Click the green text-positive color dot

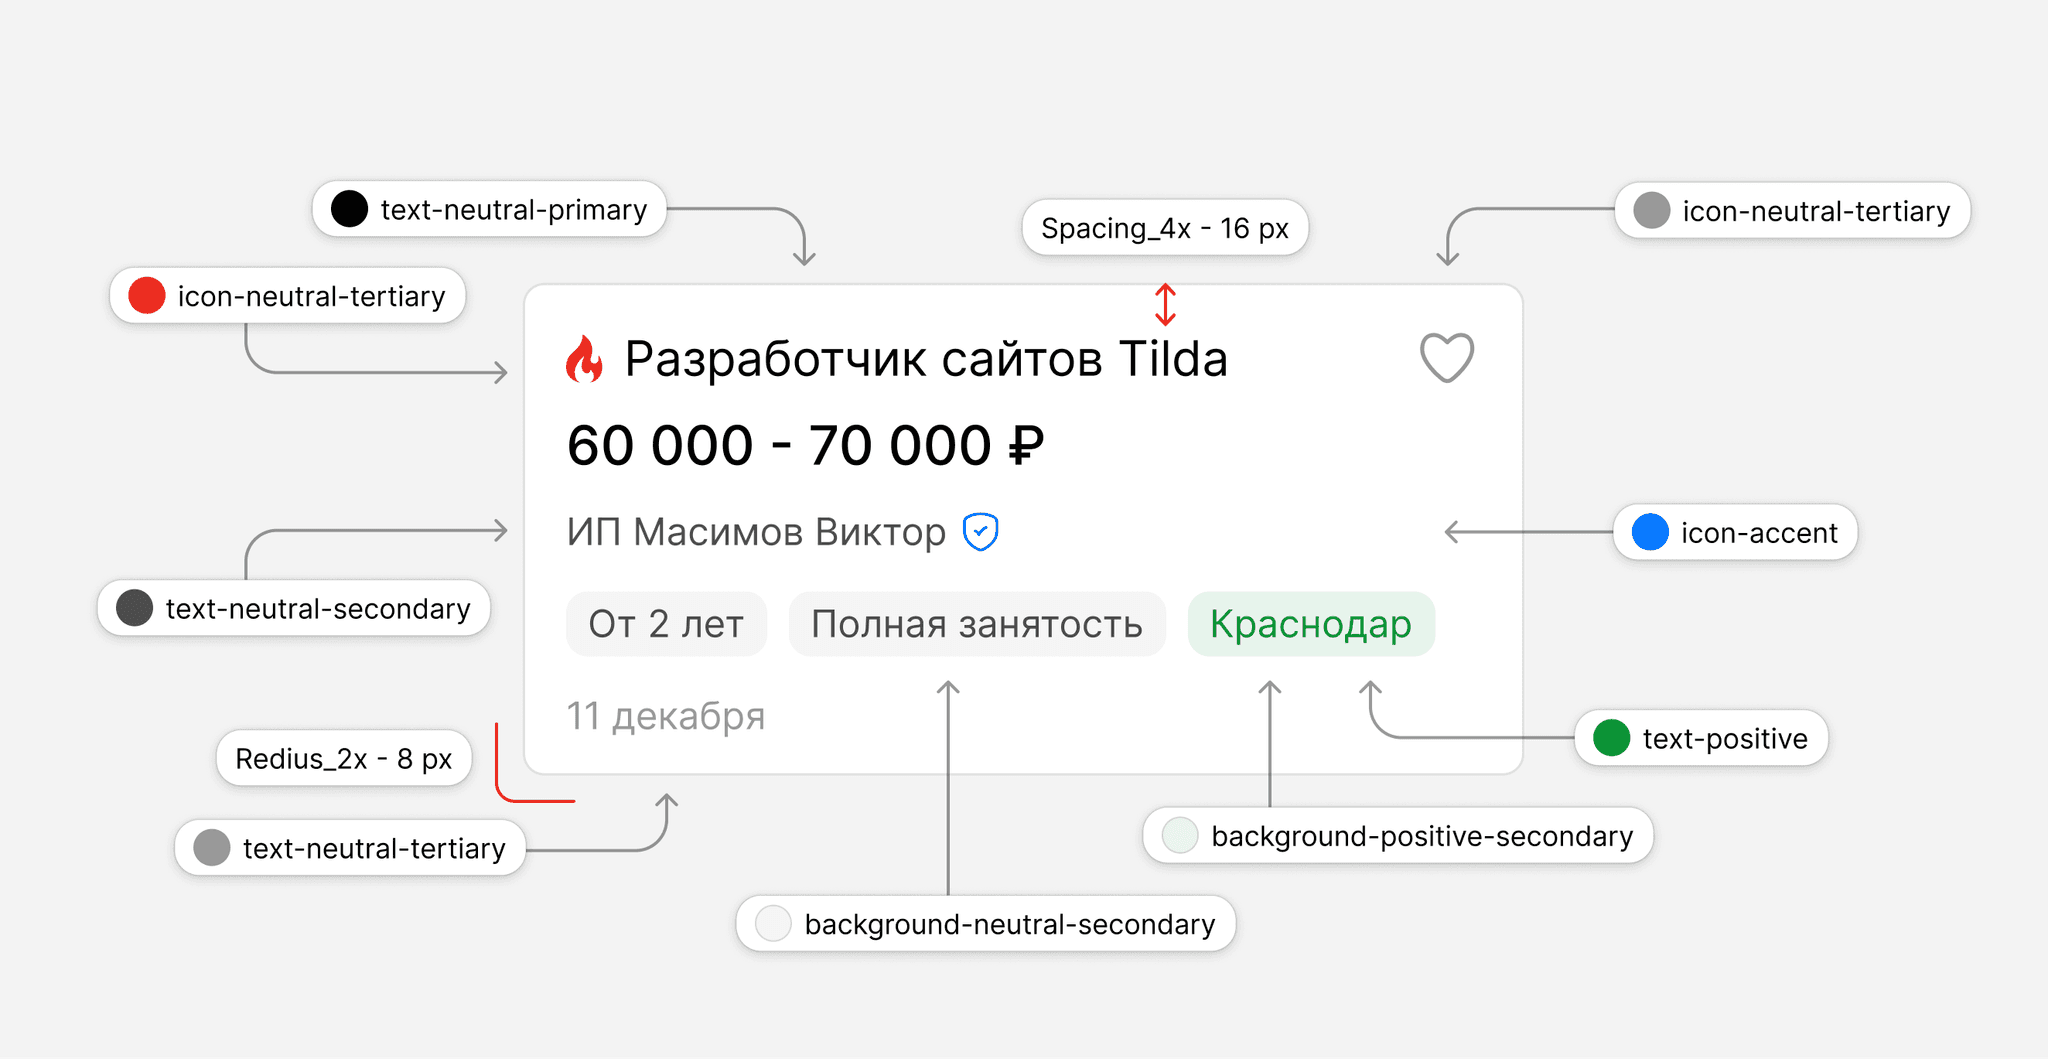[1611, 738]
